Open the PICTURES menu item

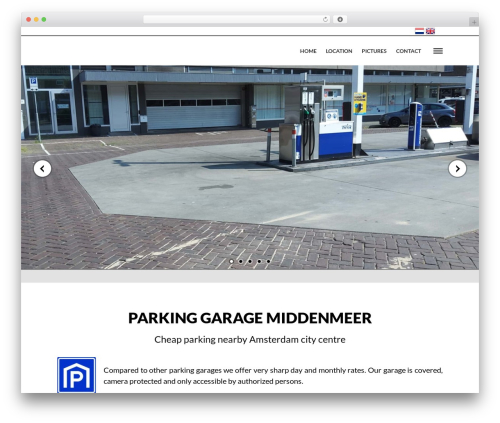point(374,51)
